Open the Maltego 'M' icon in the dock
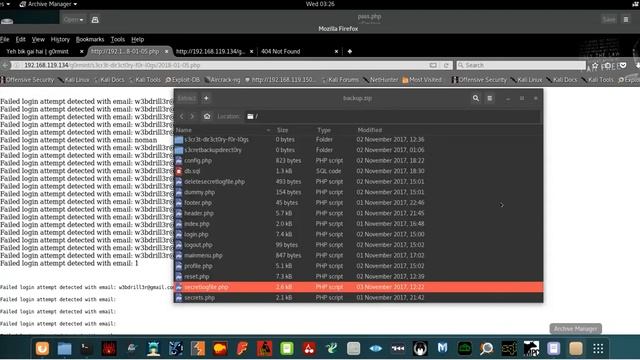Image resolution: width=640 pixels, height=360 pixels. coord(442,349)
